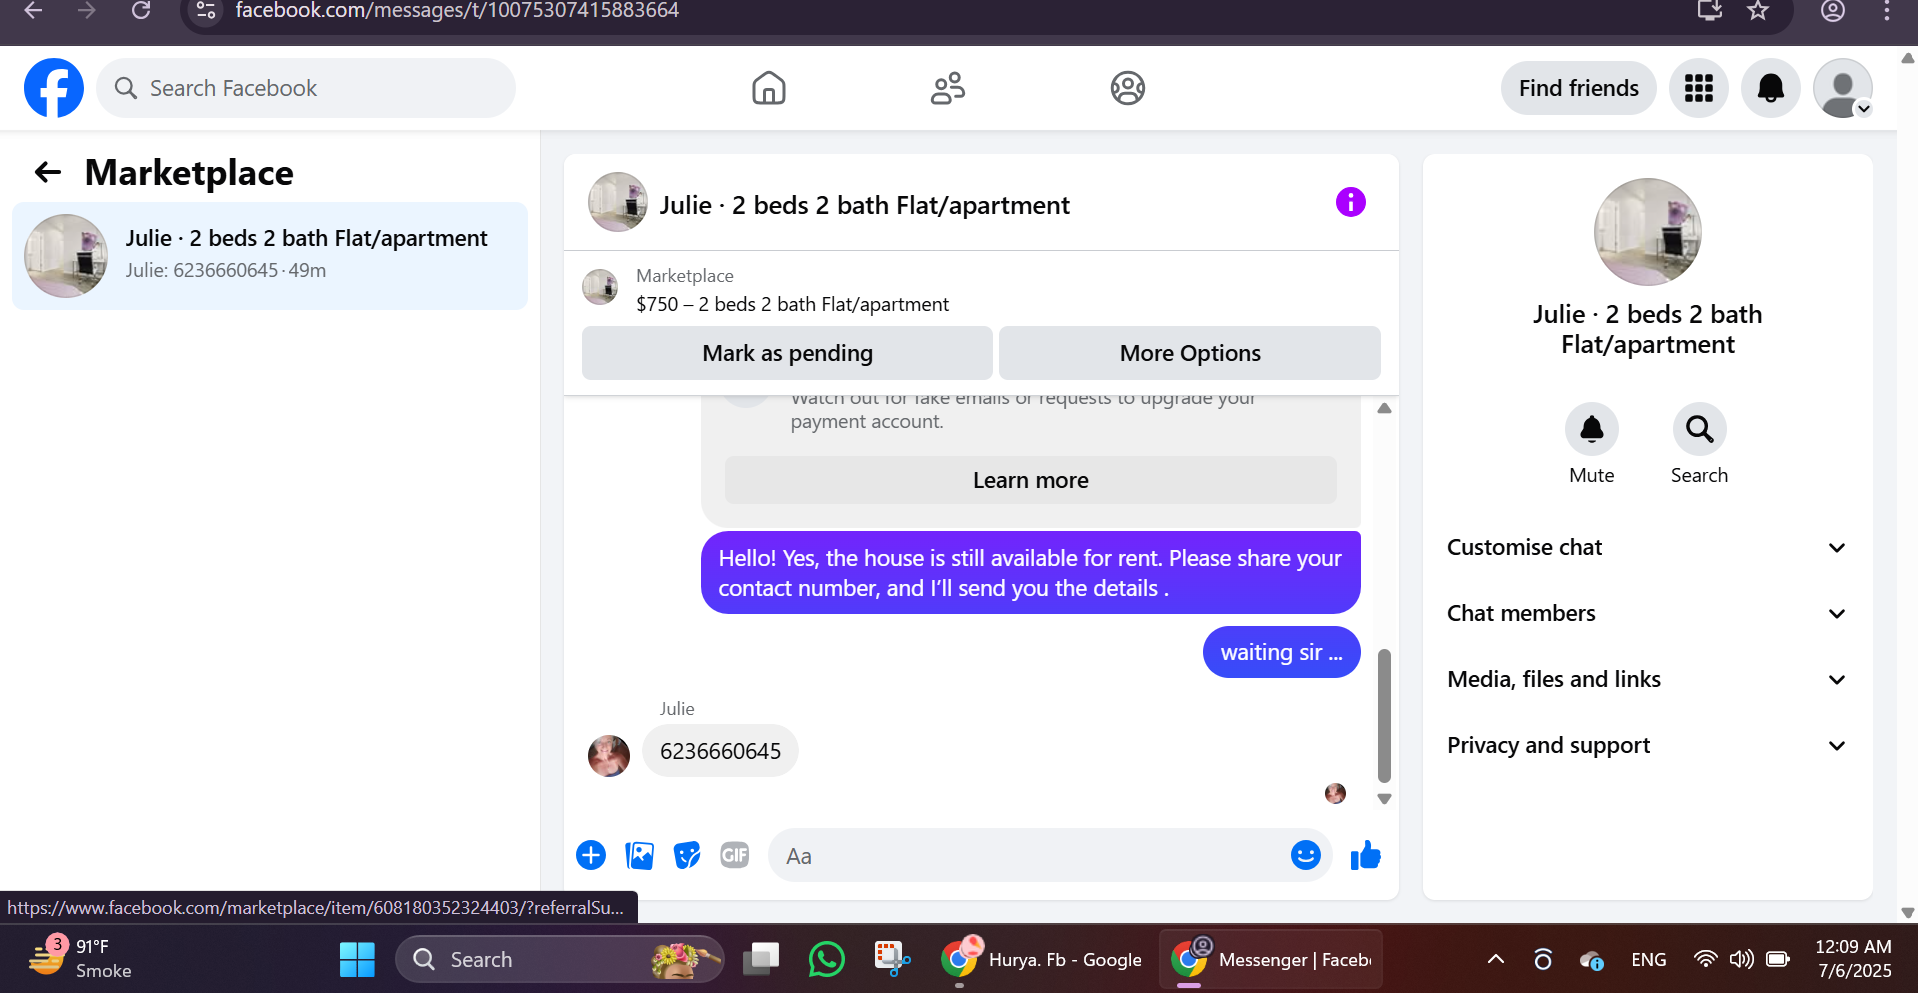Select the Julie conversation in Marketplace list
1918x993 pixels.
coord(270,256)
